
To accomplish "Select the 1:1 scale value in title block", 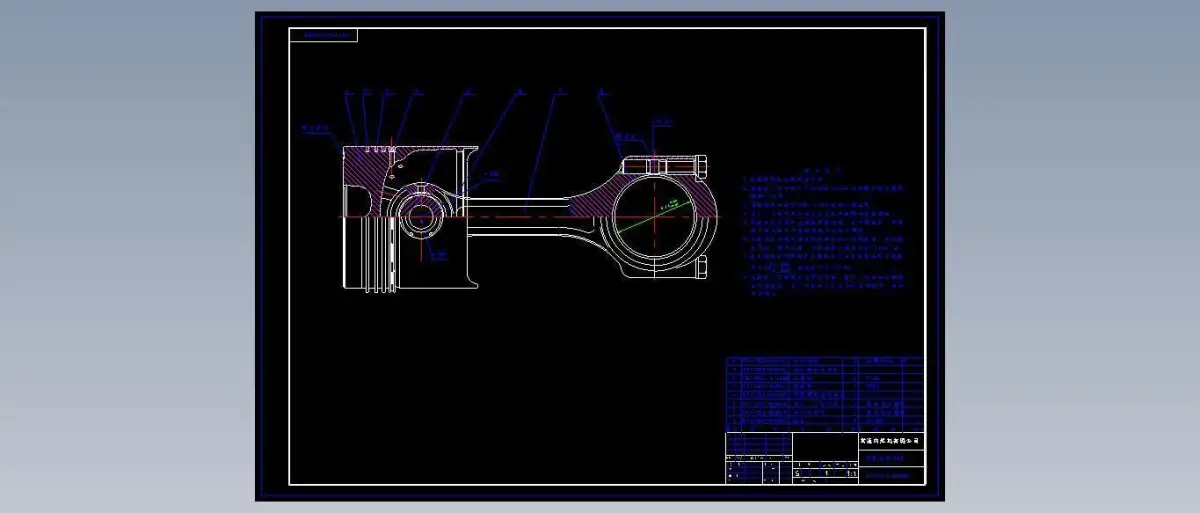I will pyautogui.click(x=852, y=474).
